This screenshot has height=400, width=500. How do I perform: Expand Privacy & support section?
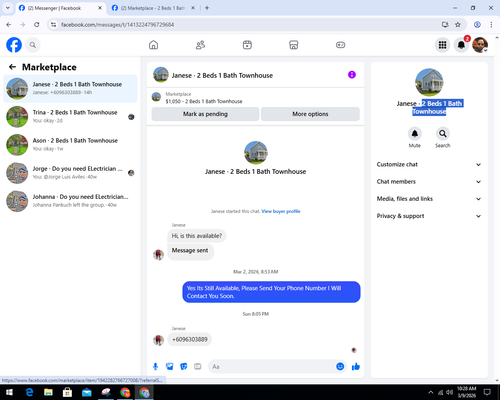point(429,216)
